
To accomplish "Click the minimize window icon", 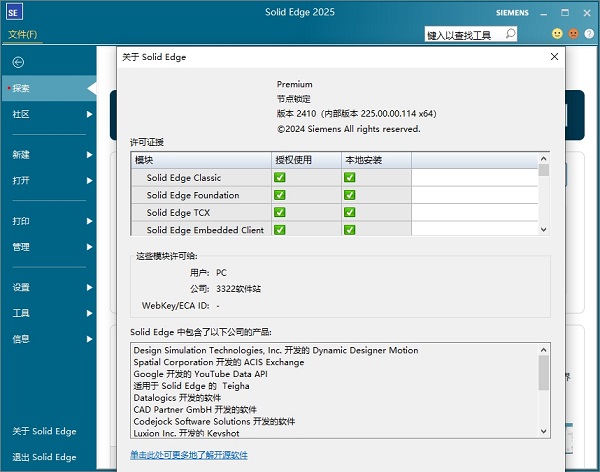I will point(547,12).
